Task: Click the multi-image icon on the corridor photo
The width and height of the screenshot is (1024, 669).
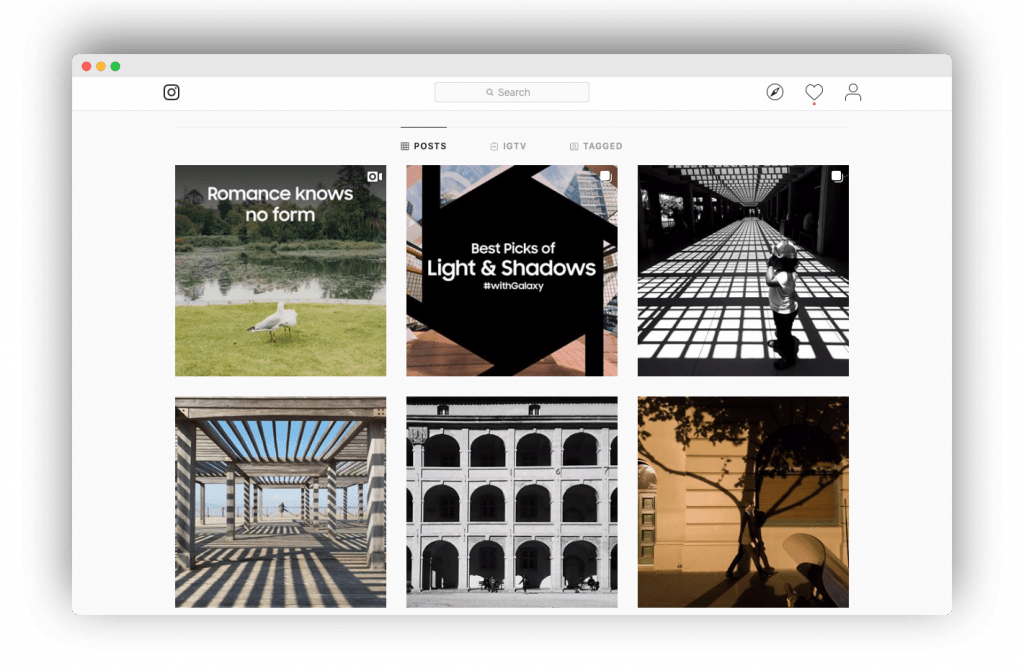Action: [837, 176]
